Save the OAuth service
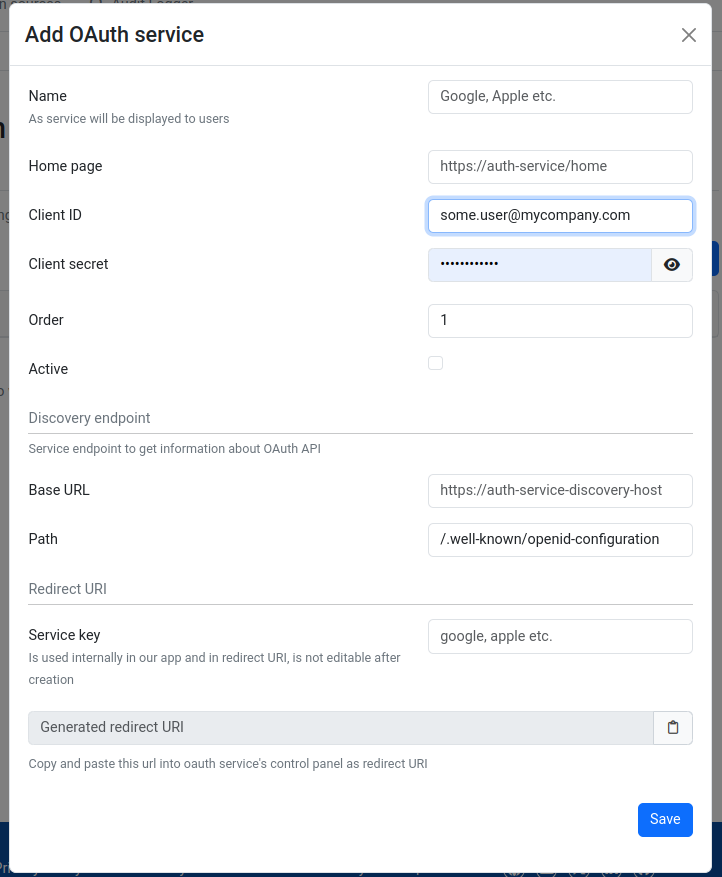Image resolution: width=722 pixels, height=877 pixels. [665, 819]
